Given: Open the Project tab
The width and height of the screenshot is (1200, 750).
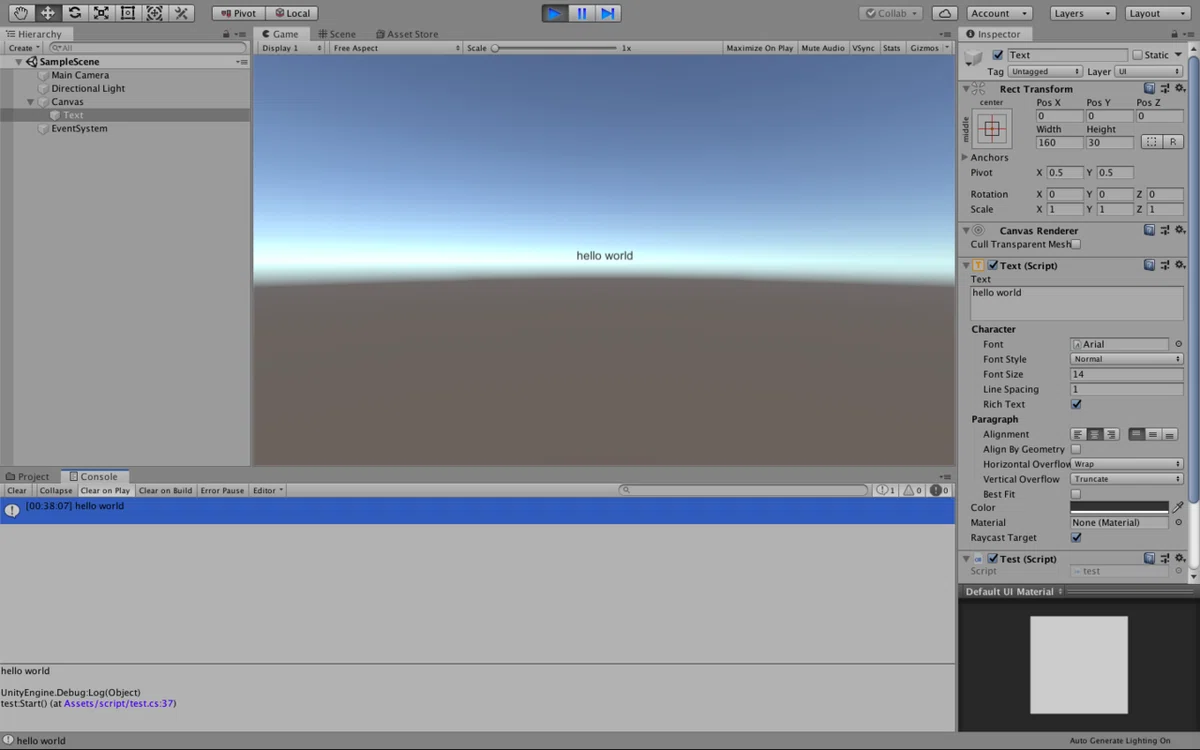Looking at the screenshot, I should point(27,476).
